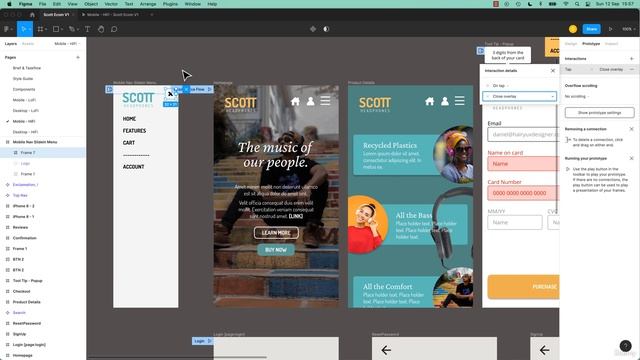The height and width of the screenshot is (360, 640).
Task: Click the yellow user avatar
Action: 573,29
